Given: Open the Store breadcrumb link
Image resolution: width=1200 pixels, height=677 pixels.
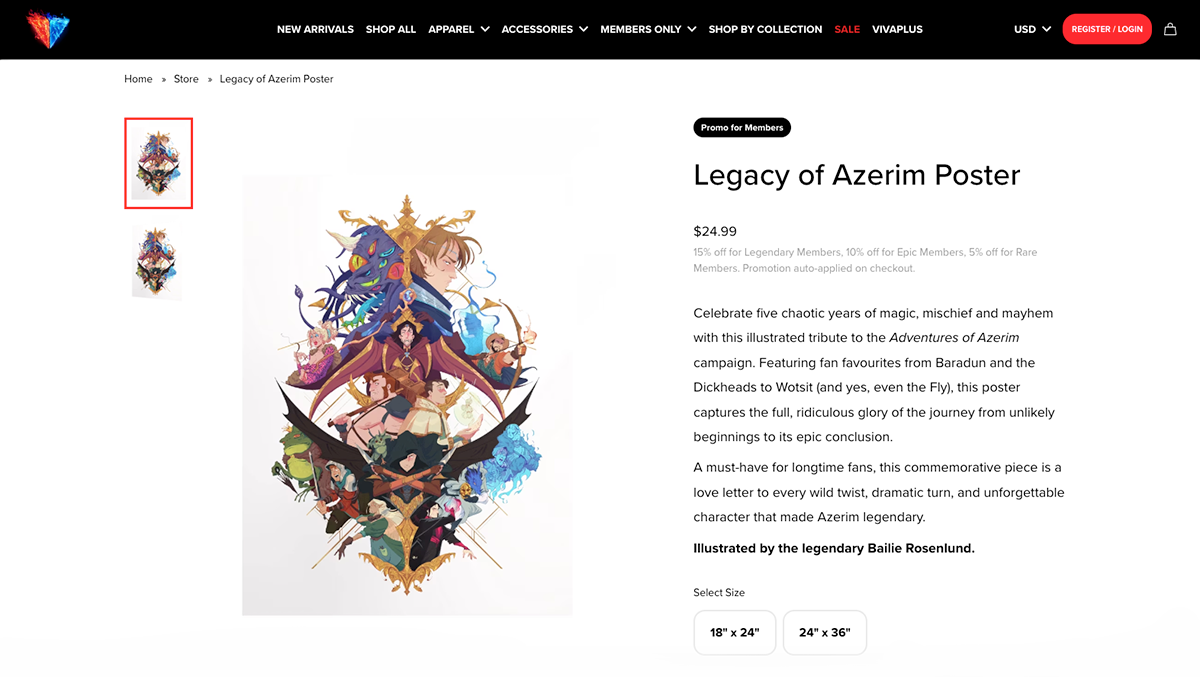Looking at the screenshot, I should point(186,79).
